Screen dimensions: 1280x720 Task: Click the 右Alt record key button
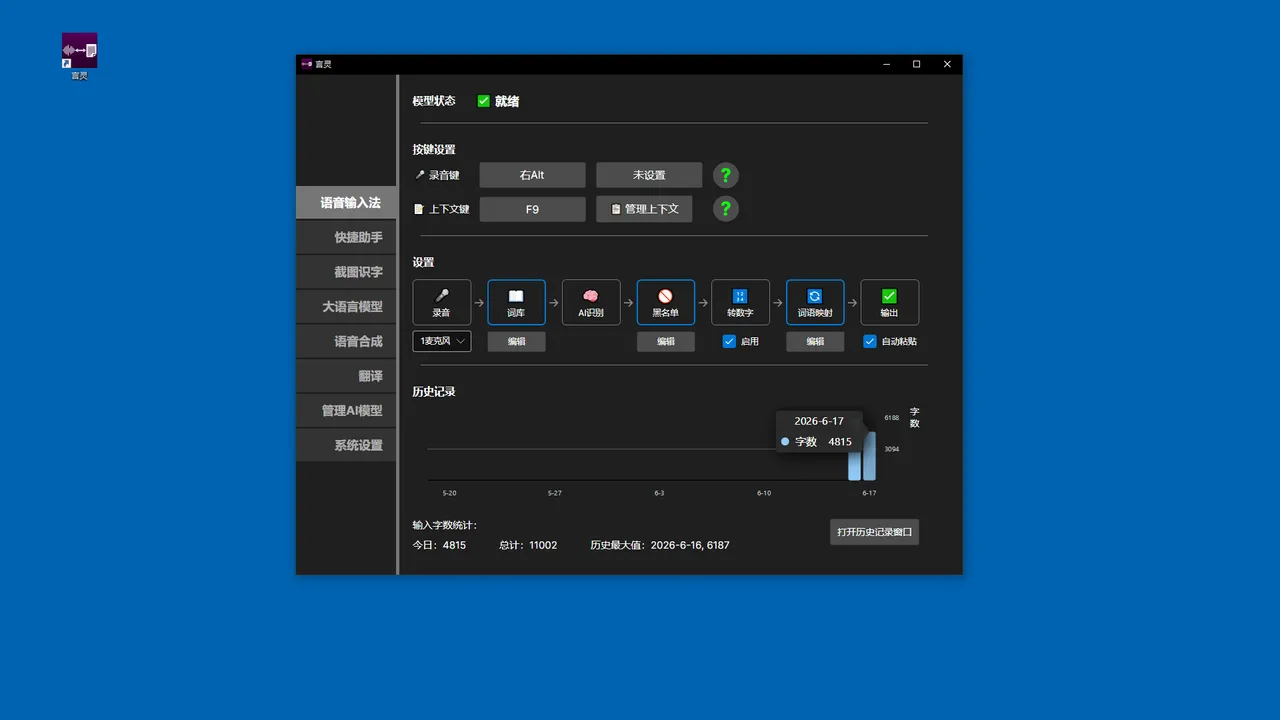pos(532,175)
